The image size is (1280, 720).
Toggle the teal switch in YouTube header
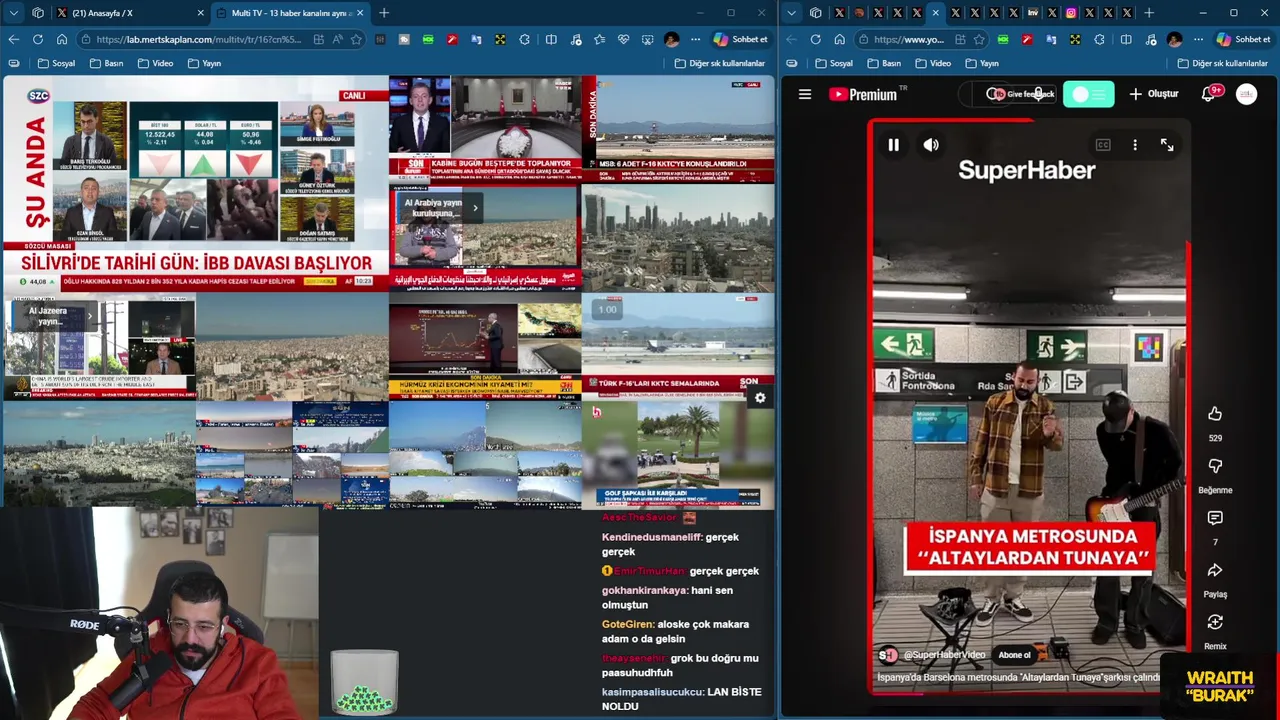coord(1088,94)
